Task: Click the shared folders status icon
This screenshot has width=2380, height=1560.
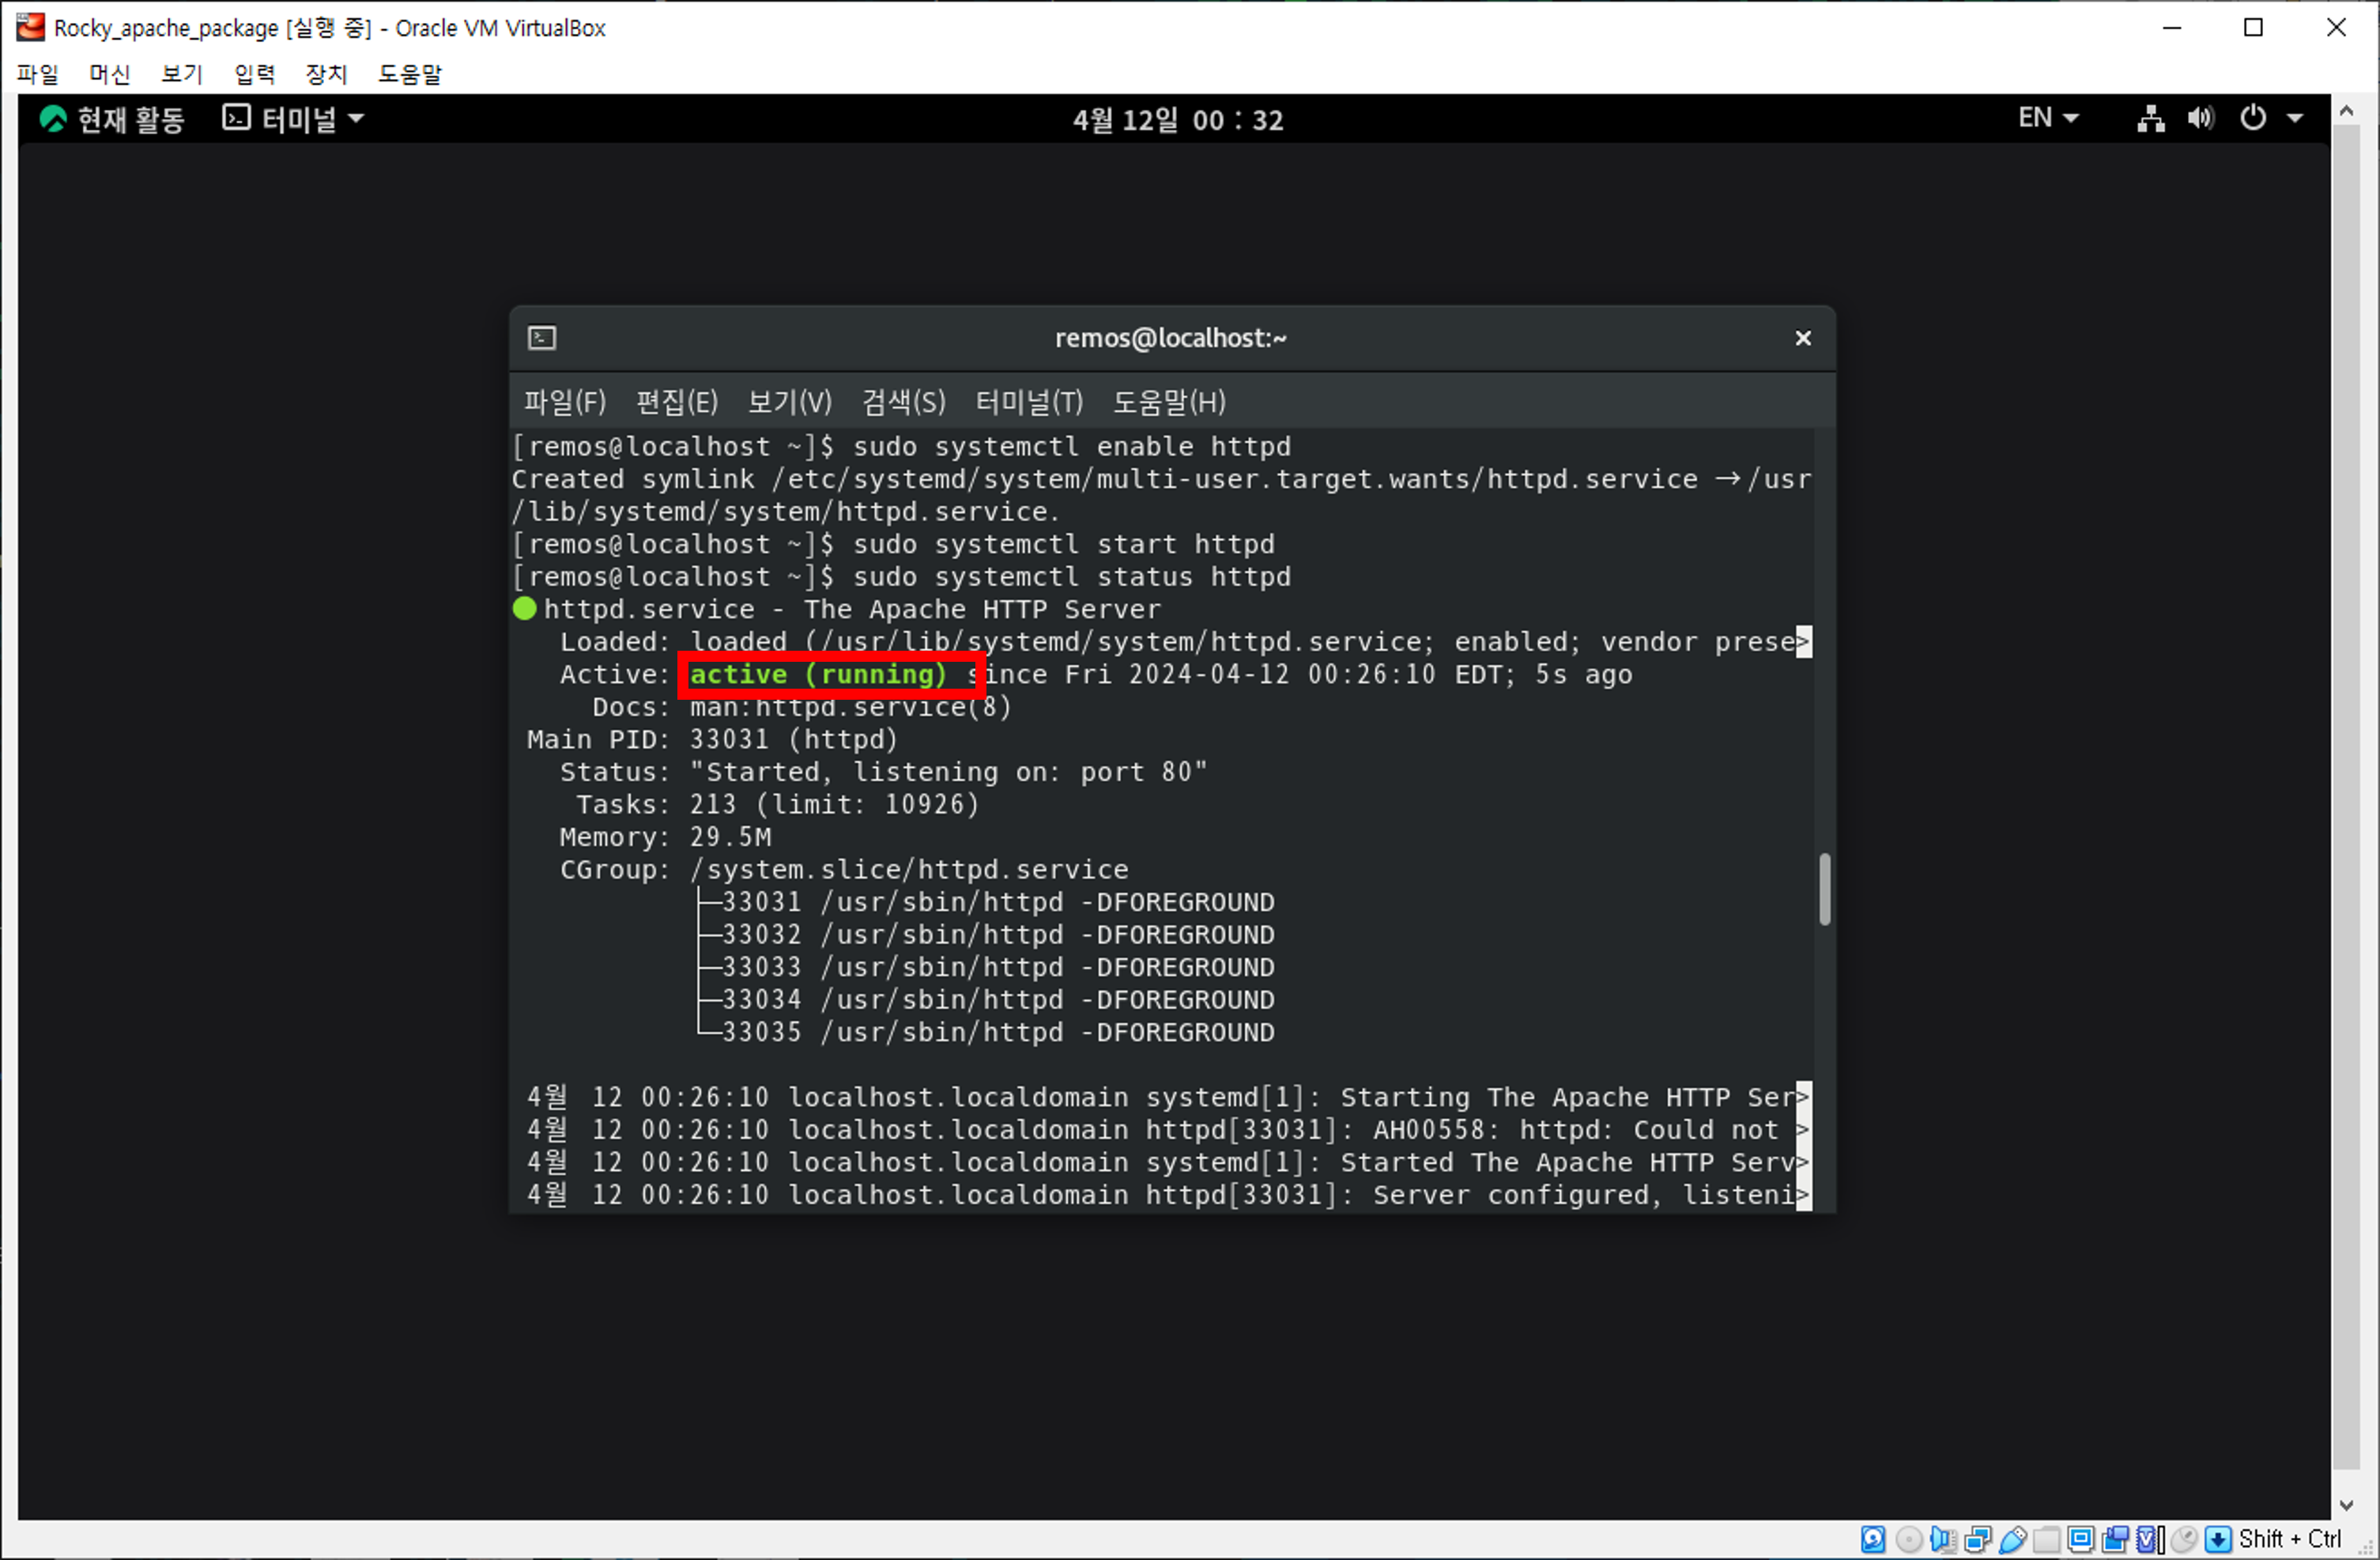Action: point(2047,1539)
